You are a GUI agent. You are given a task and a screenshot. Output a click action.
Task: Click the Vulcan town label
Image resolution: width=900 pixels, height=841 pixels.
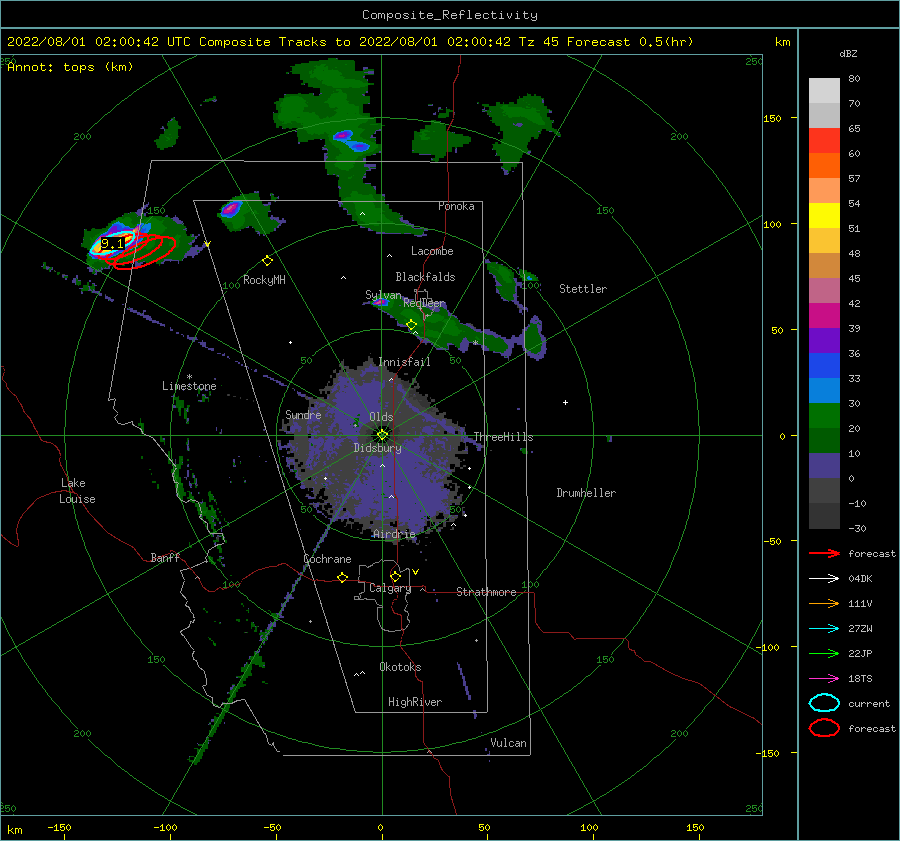click(509, 743)
